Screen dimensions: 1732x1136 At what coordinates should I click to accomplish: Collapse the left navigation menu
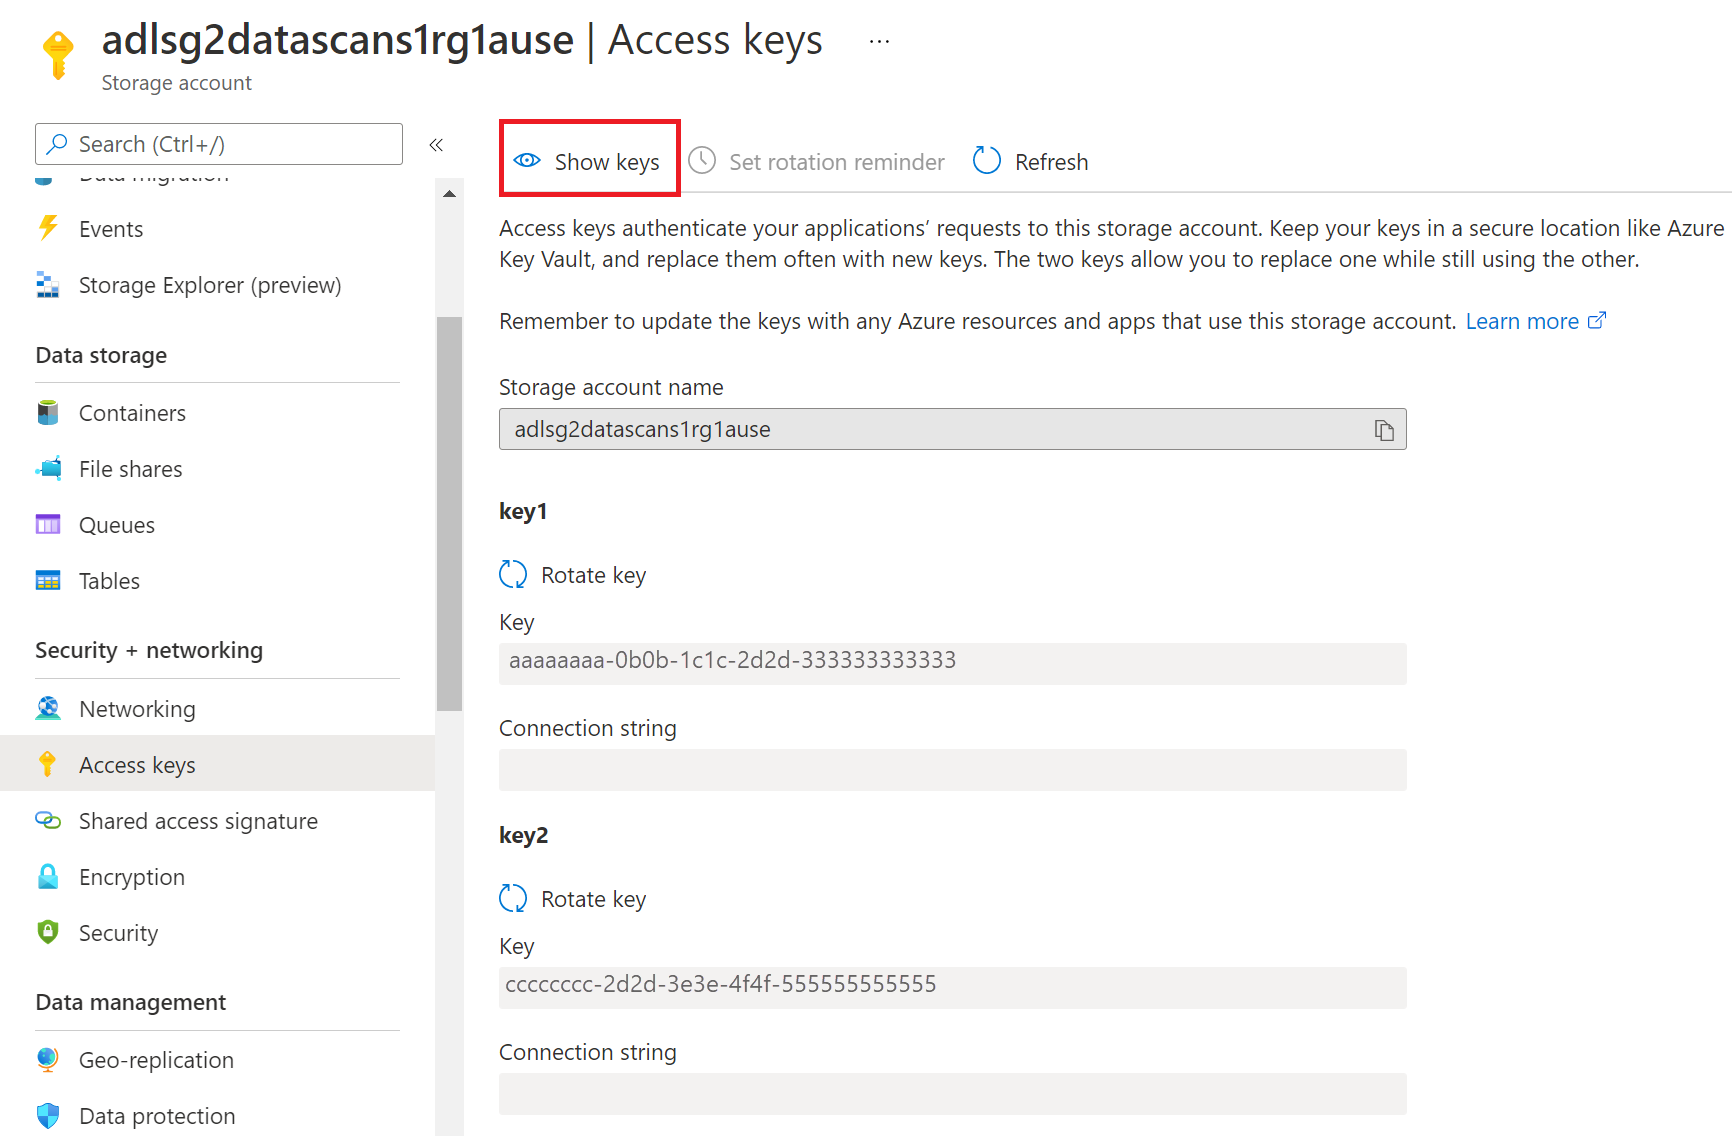436,145
